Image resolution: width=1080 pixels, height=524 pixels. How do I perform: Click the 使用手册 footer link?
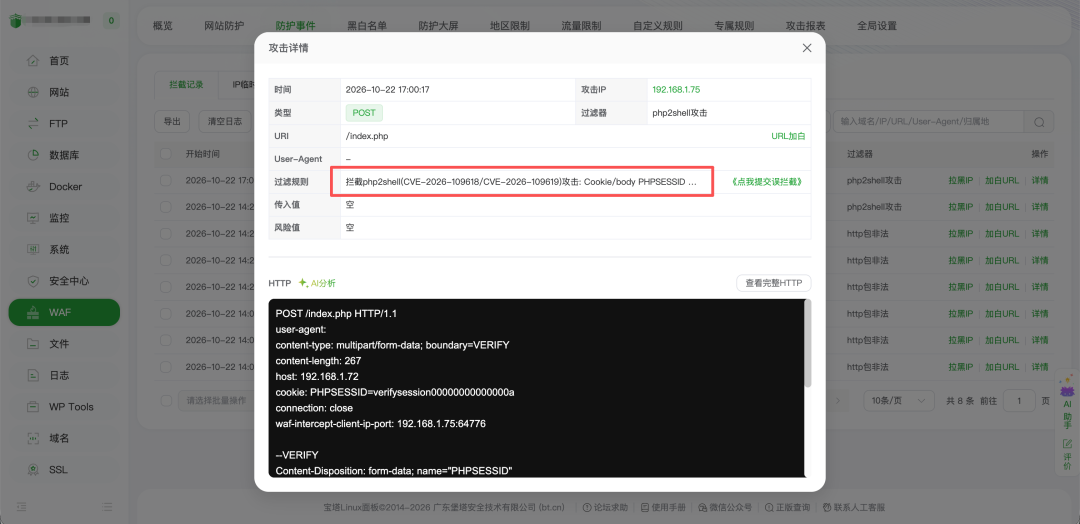coord(663,507)
